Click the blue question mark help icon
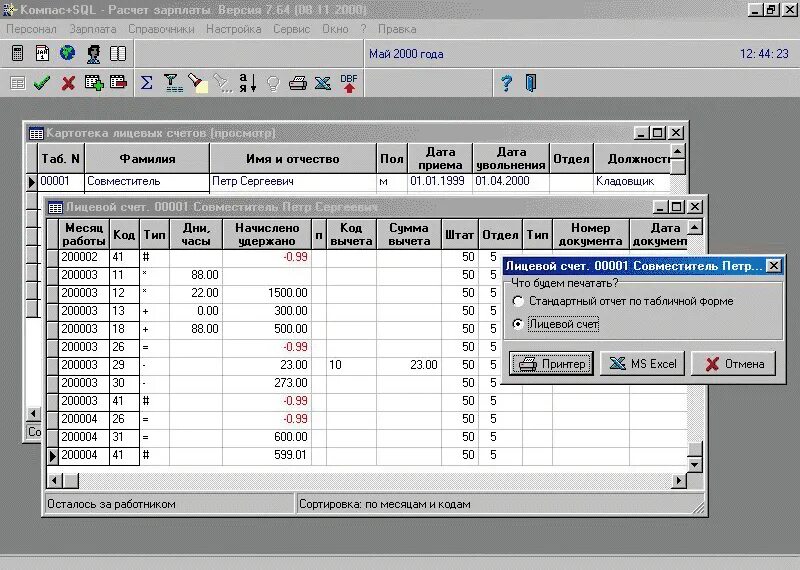 tap(506, 83)
